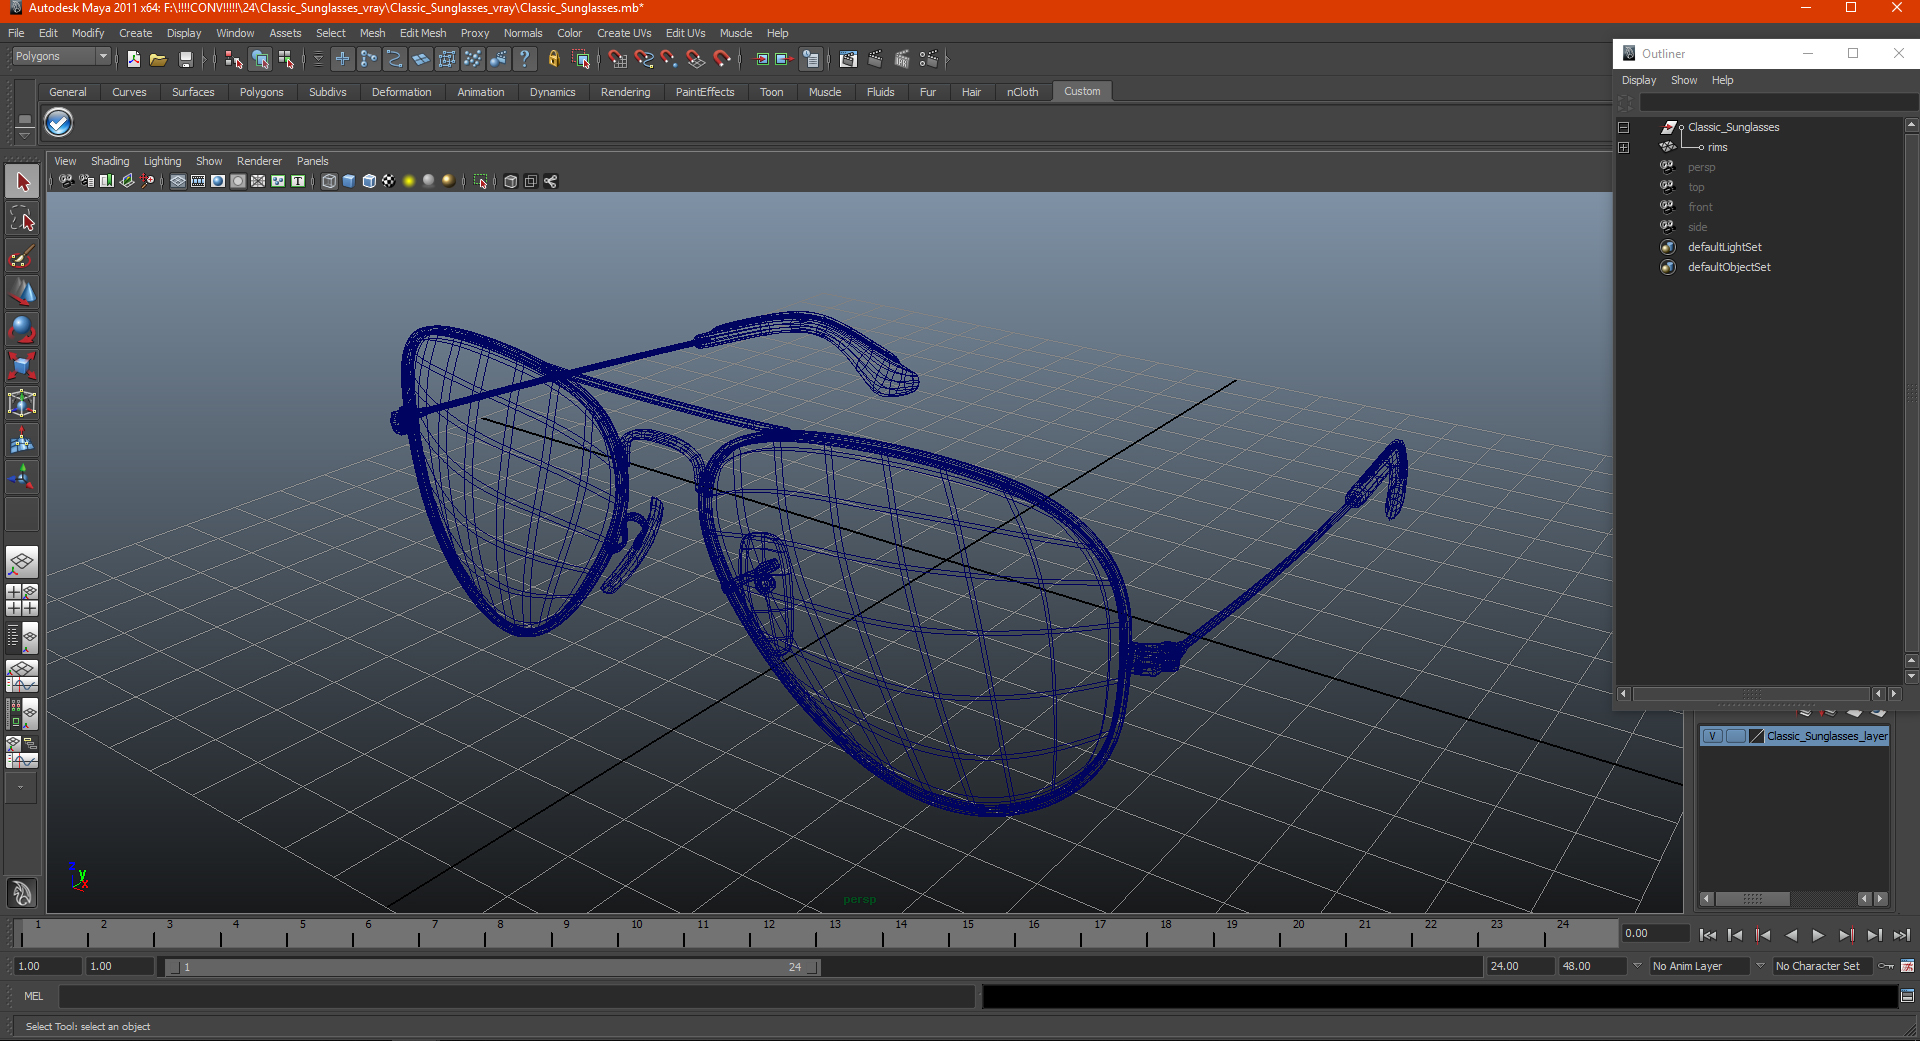
Task: Open the Edit Mesh menu
Action: click(x=423, y=33)
